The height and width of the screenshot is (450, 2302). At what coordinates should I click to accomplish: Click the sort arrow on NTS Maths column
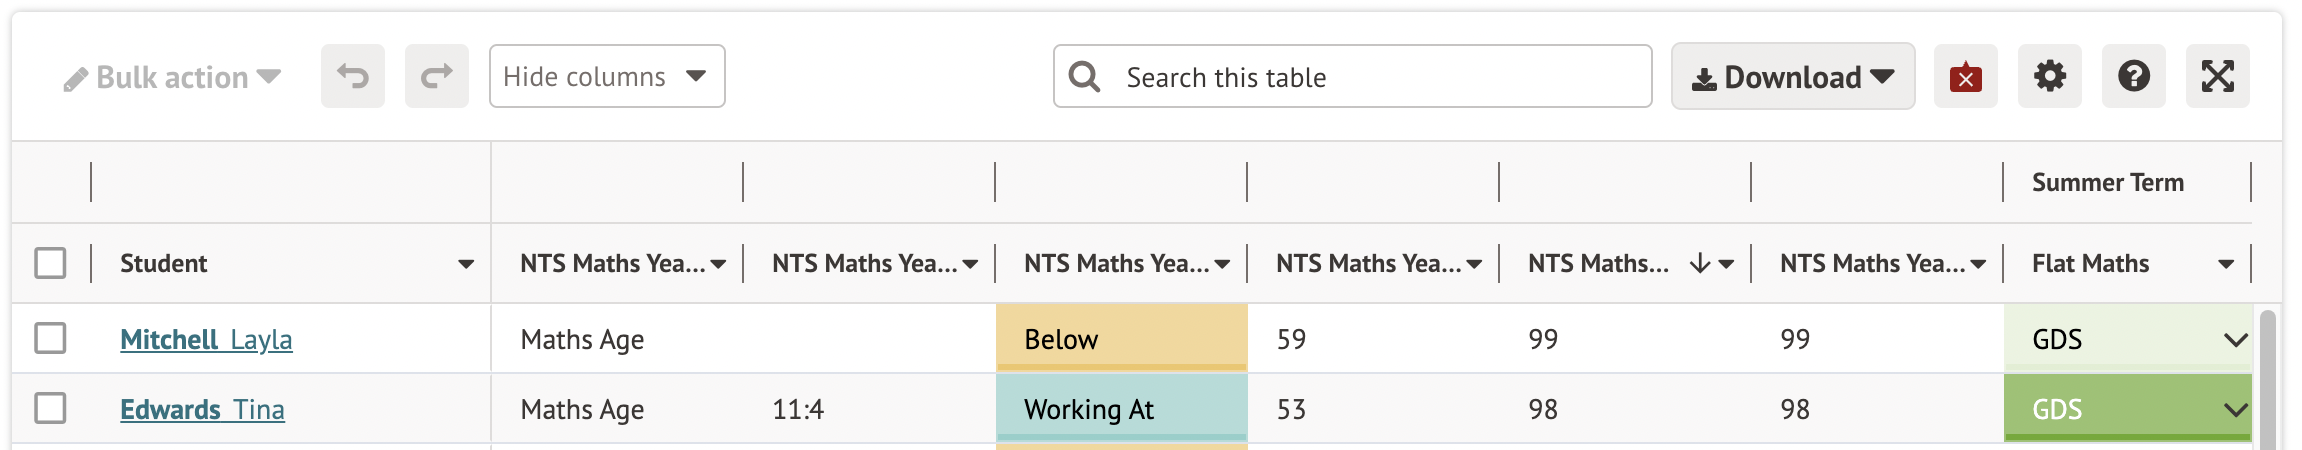coord(1699,264)
